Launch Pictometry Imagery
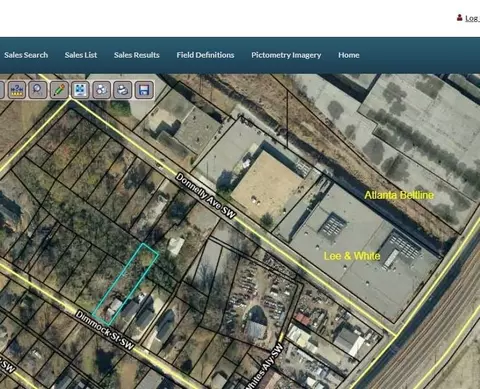Image resolution: width=480 pixels, height=389 pixels. click(286, 55)
